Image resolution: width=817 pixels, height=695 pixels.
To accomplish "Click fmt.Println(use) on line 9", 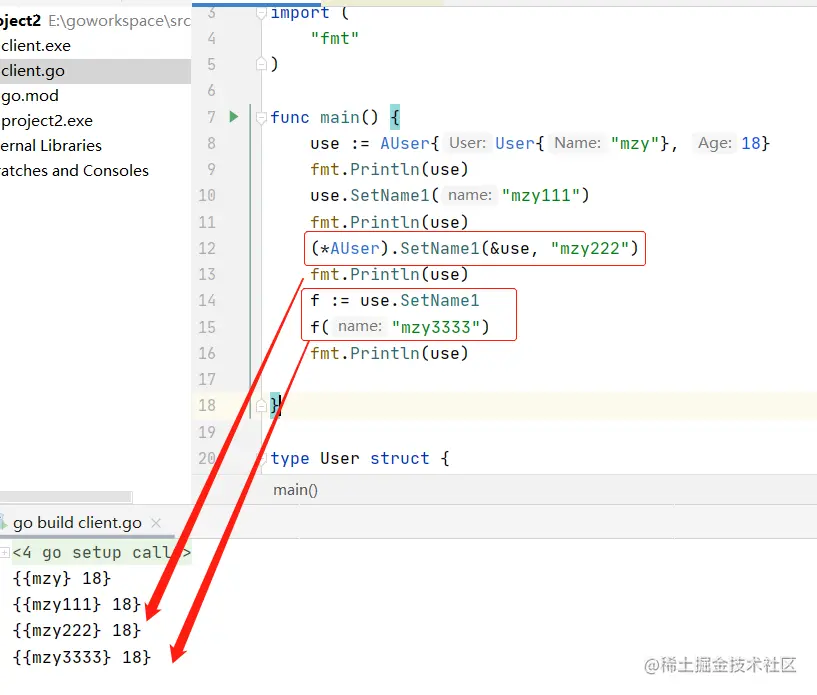I will click(389, 169).
